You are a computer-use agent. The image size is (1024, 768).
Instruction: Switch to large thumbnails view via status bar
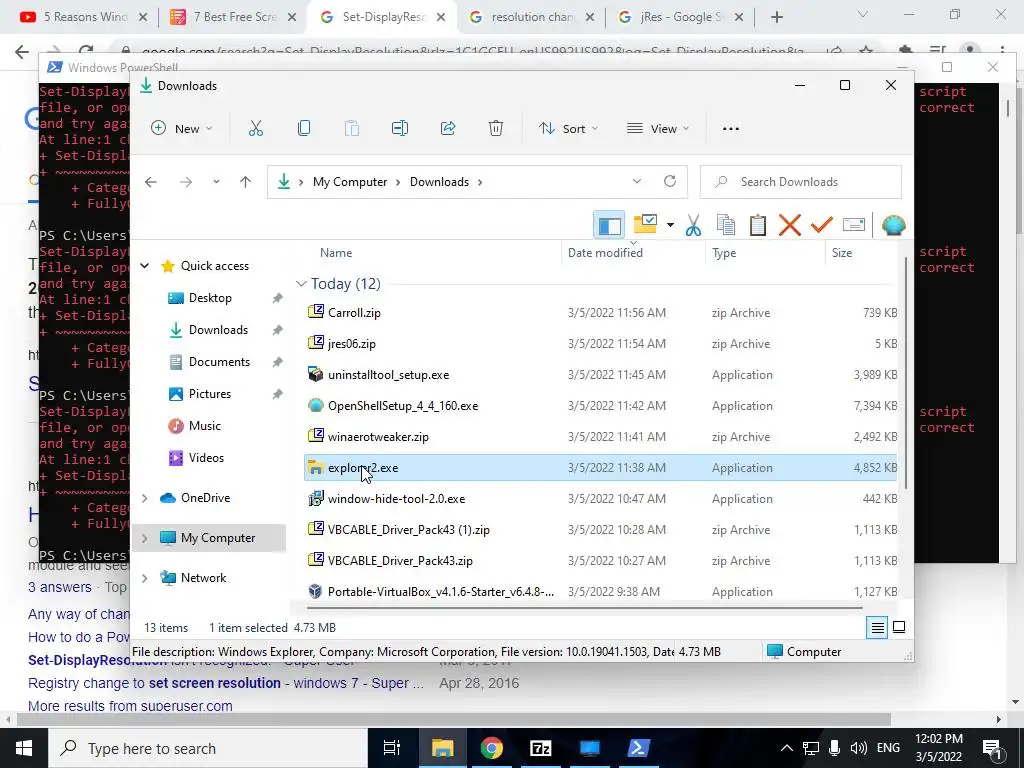pyautogui.click(x=899, y=628)
